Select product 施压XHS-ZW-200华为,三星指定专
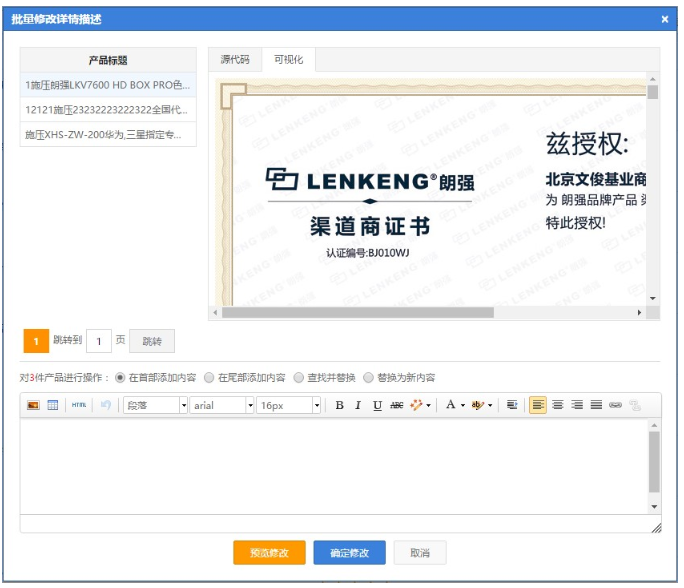Image resolution: width=684 pixels, height=588 pixels. coord(108,134)
